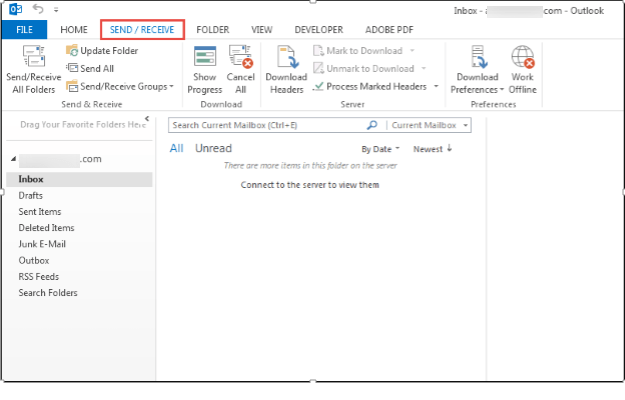Click Download Headers icon

point(287,56)
